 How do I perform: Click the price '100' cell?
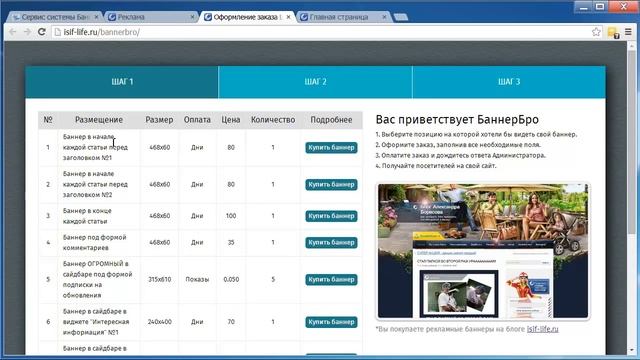coord(231,216)
